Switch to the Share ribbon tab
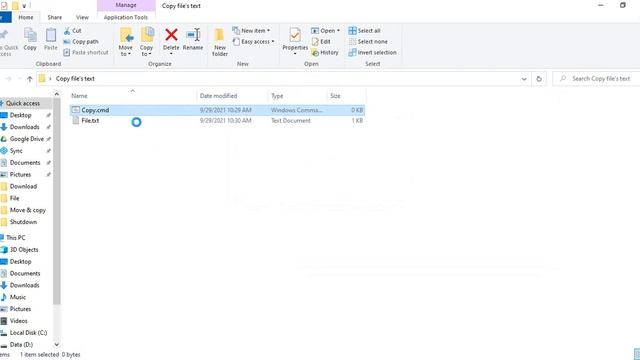The height and width of the screenshot is (360, 640). point(55,17)
